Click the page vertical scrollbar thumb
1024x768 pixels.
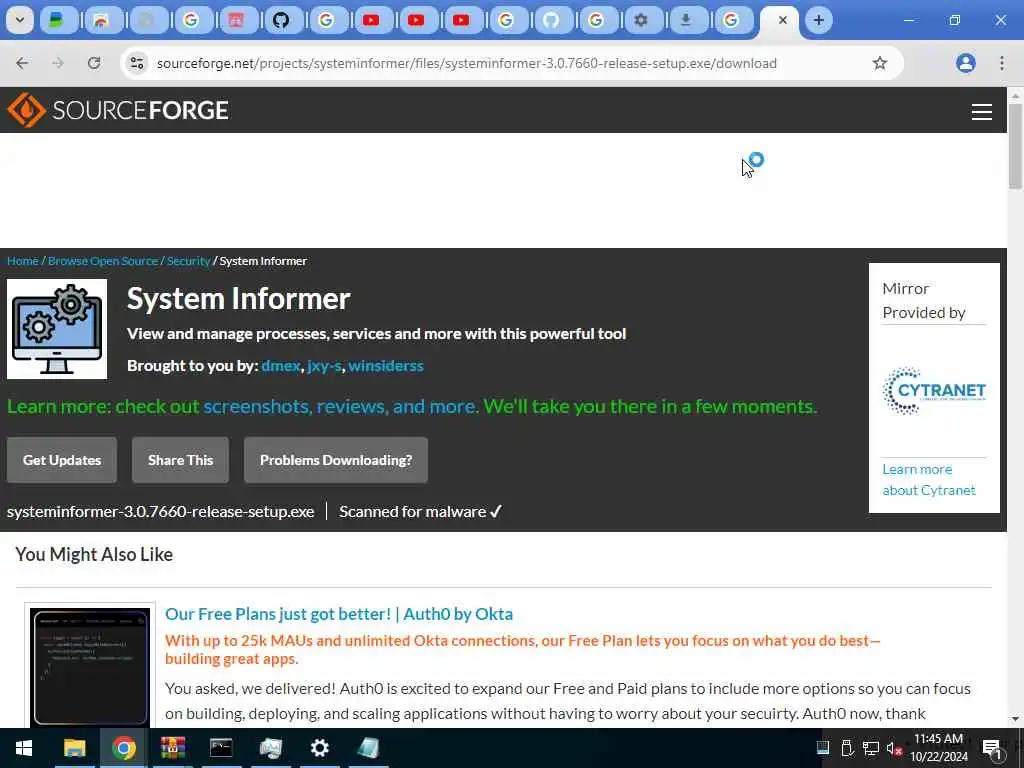[1015, 146]
